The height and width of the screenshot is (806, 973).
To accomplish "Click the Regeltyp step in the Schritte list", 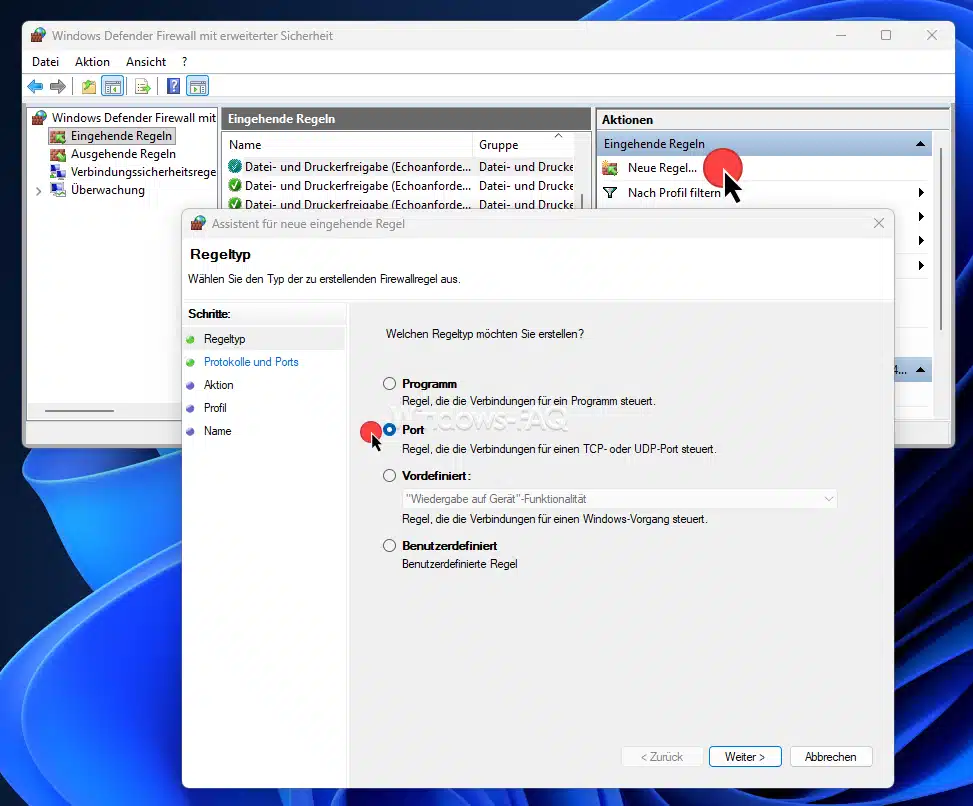I will point(224,339).
